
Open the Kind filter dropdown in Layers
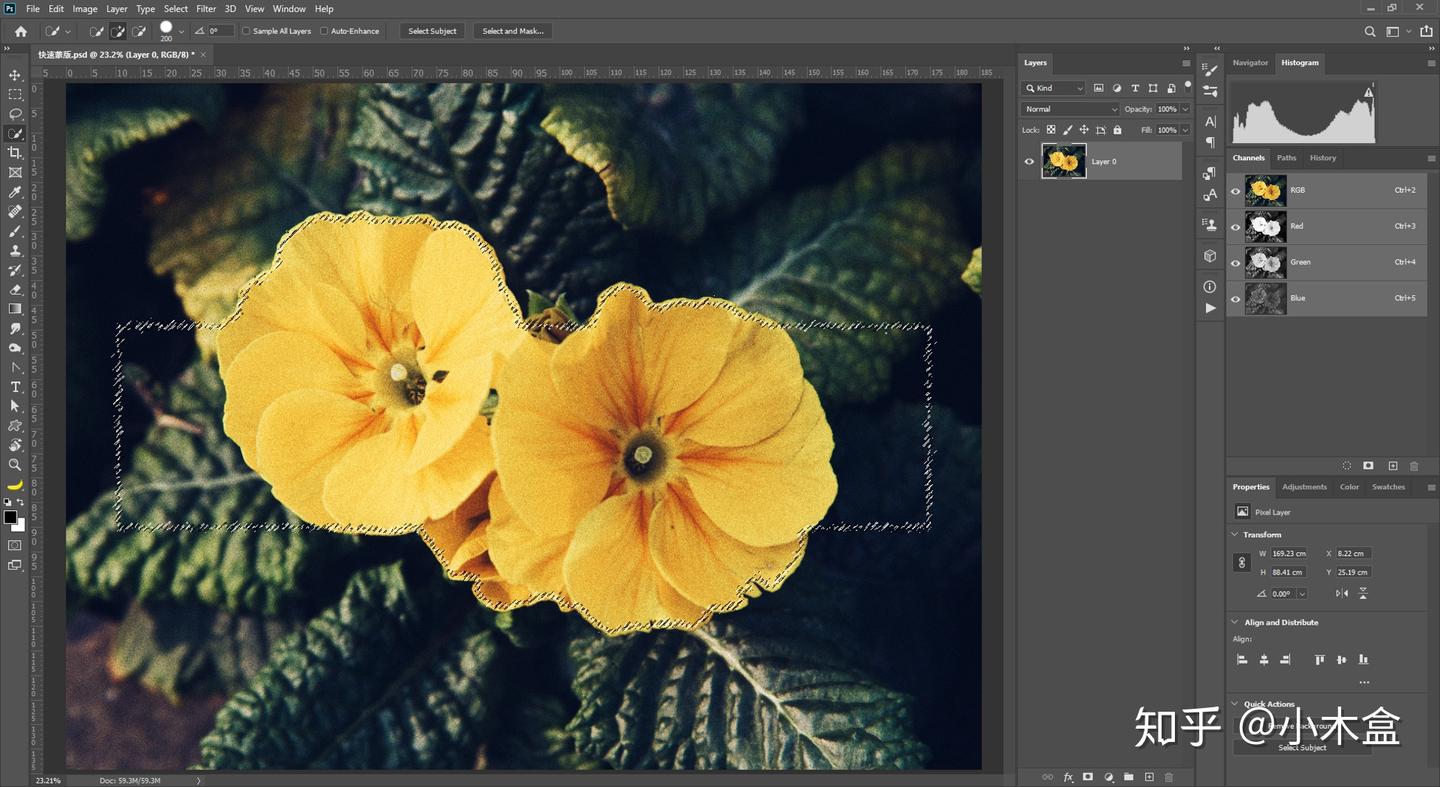pos(1053,88)
